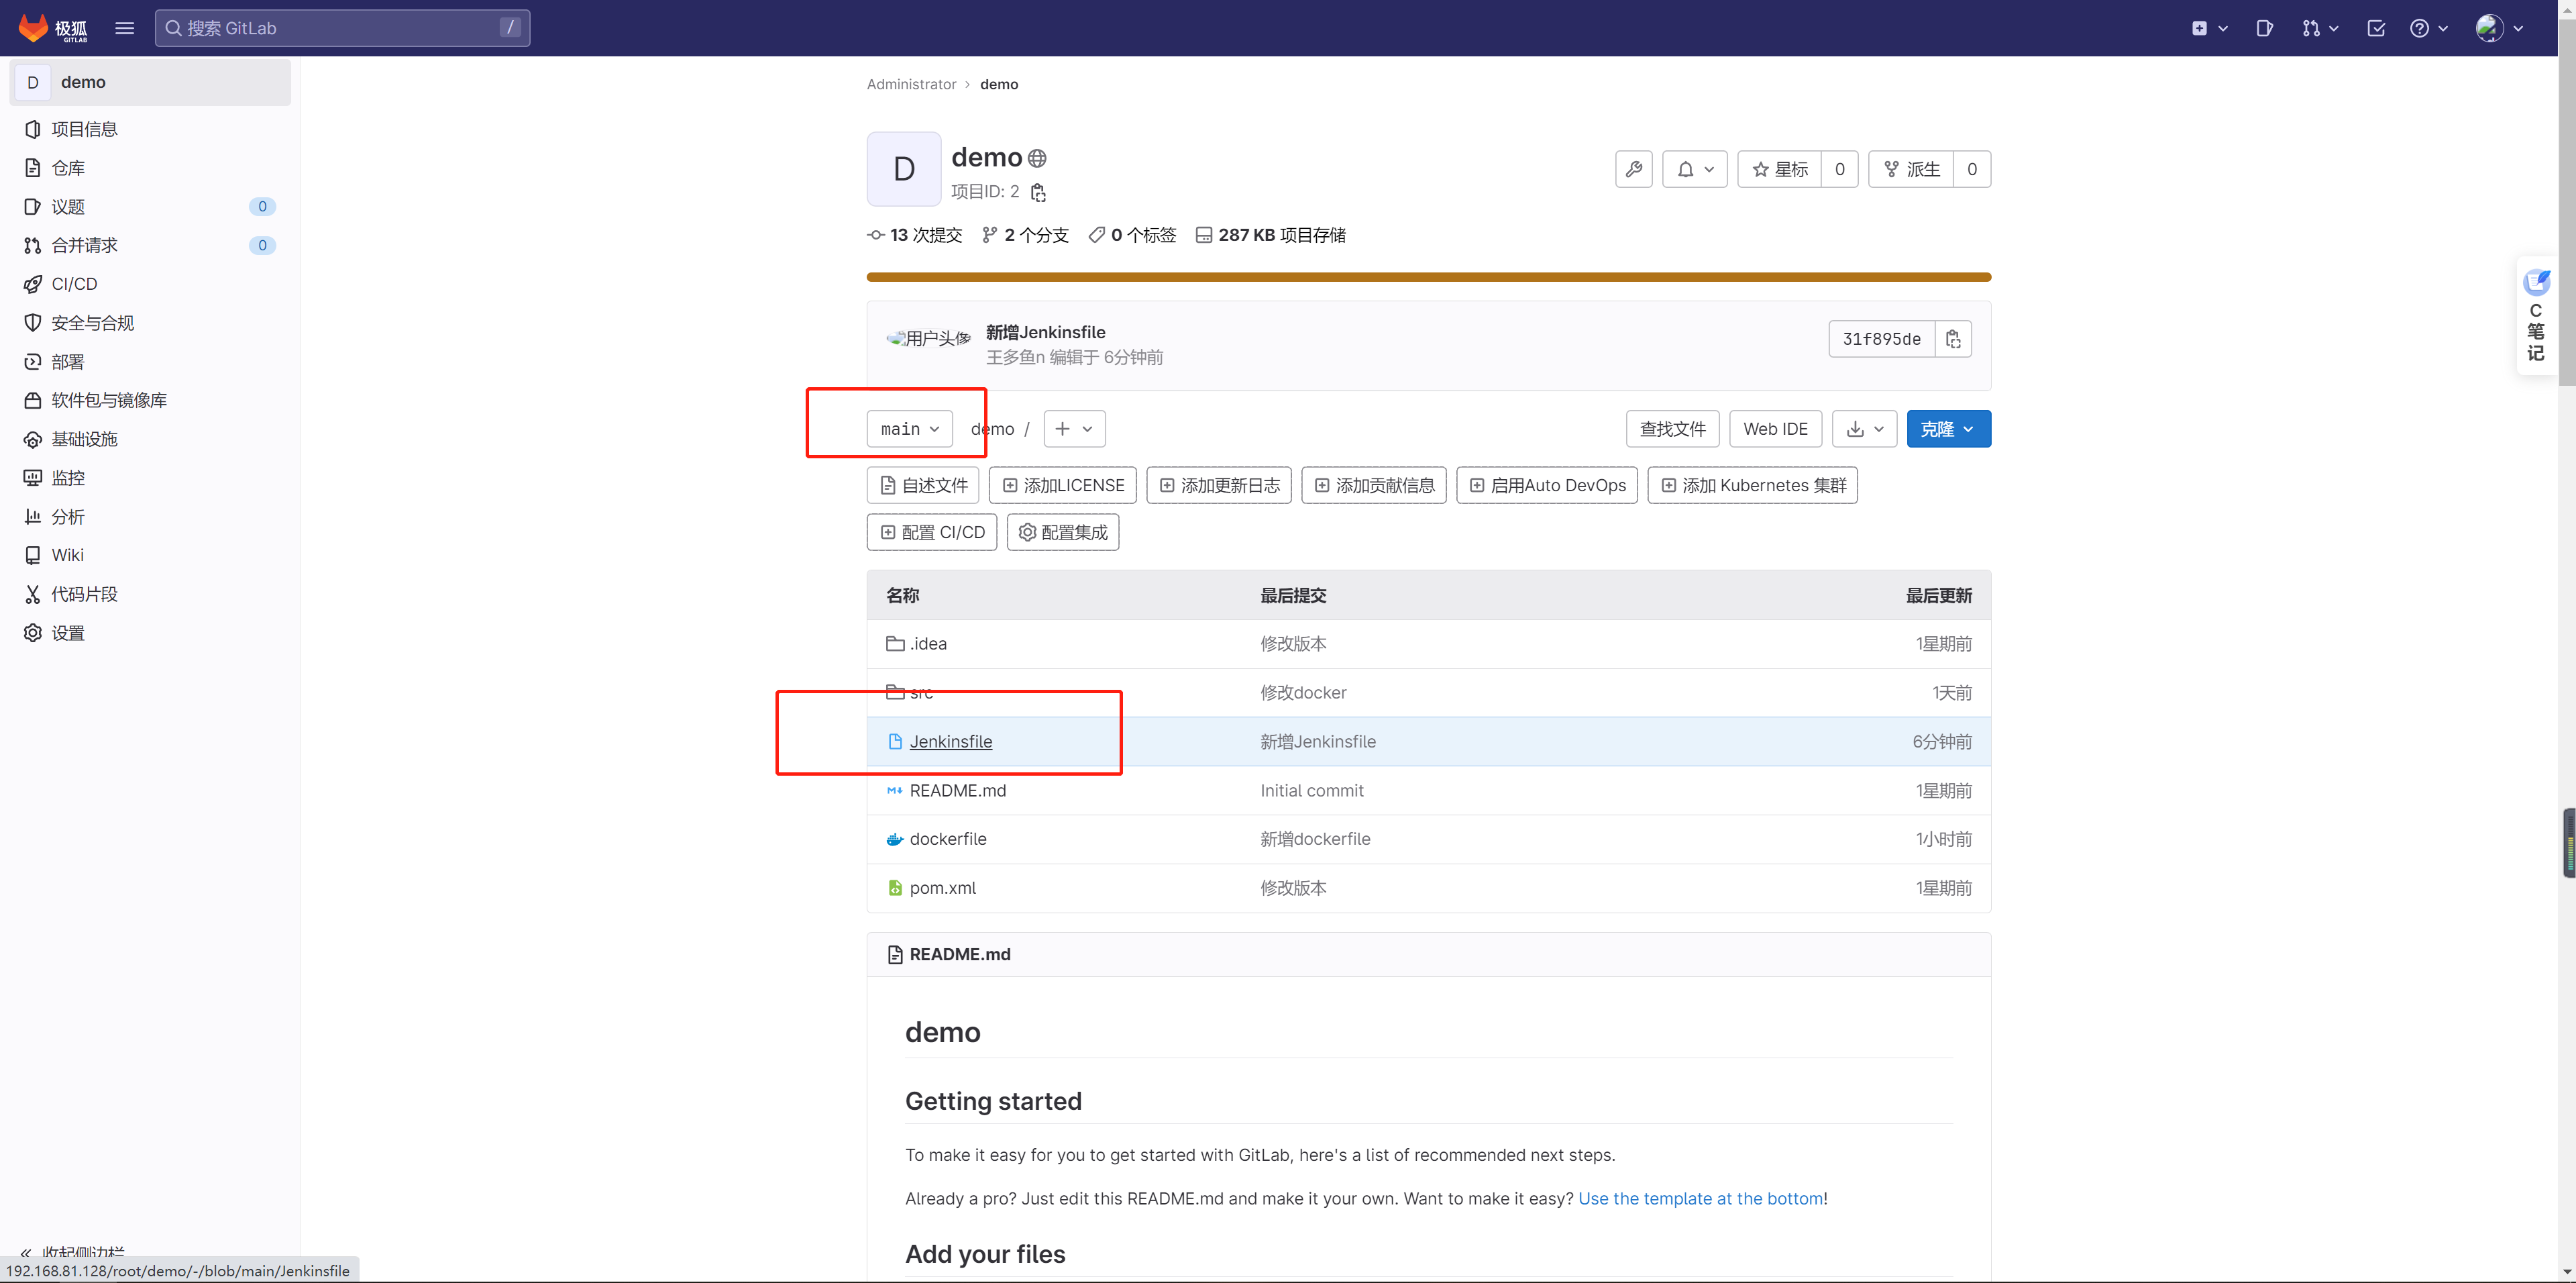Click the language bar
The image size is (2576, 1283).
pos(1428,277)
